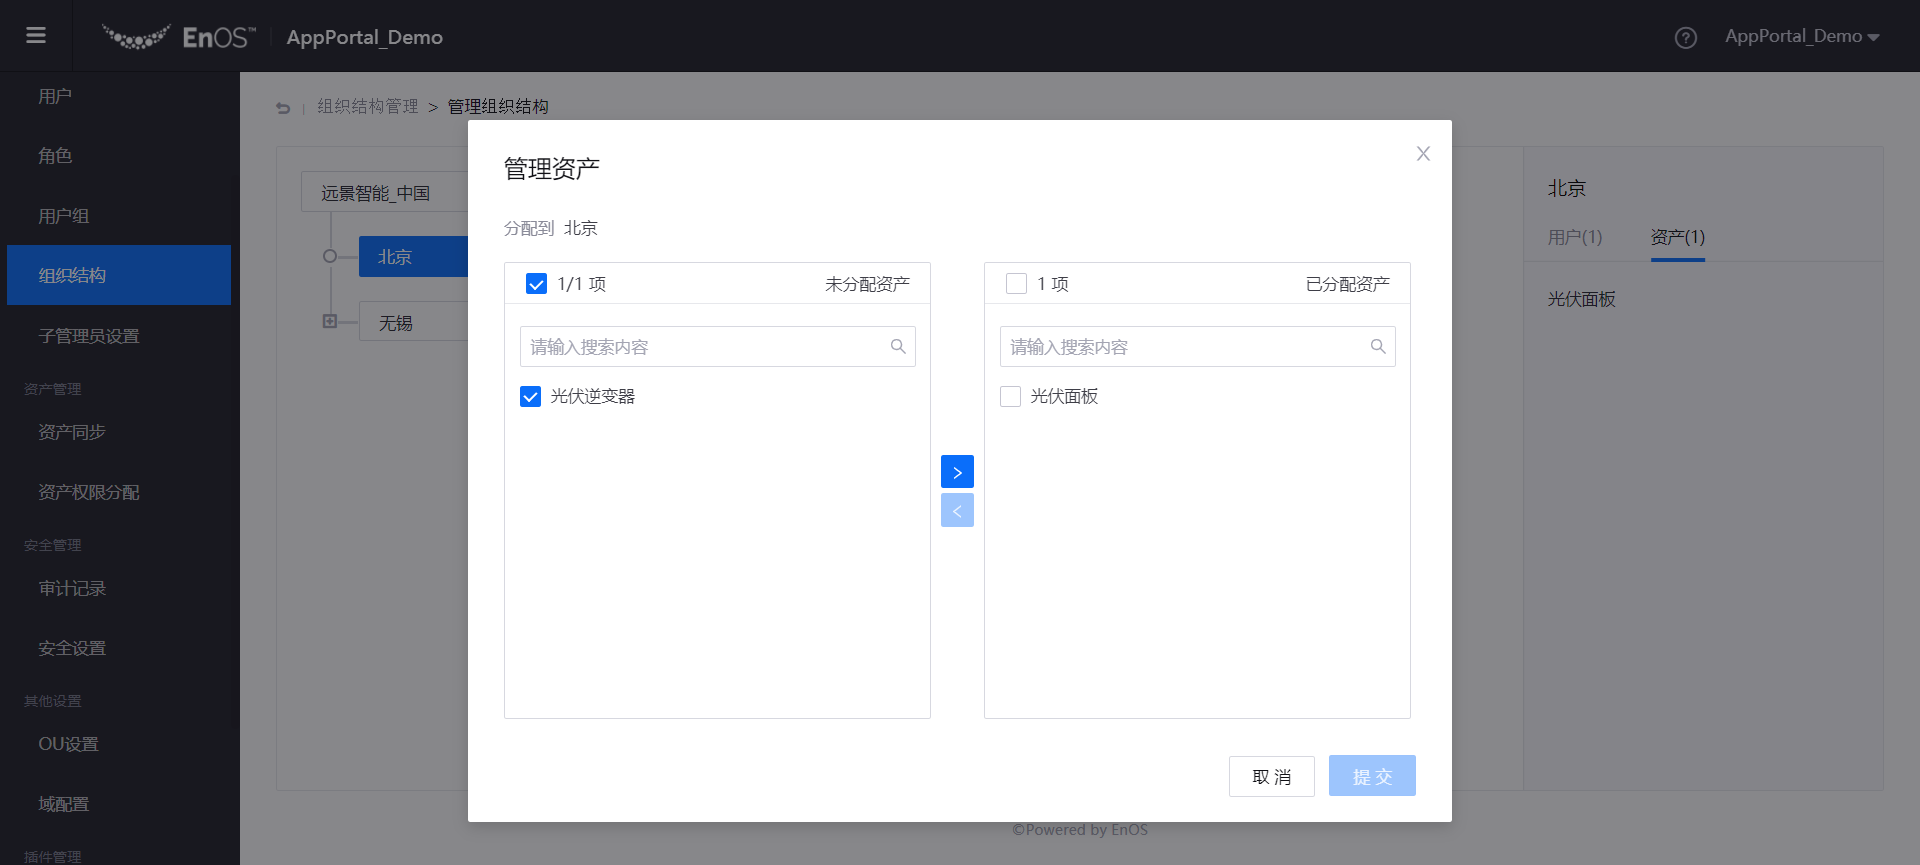Close the 管理资产 dialog
The width and height of the screenshot is (1920, 865).
pos(1422,154)
